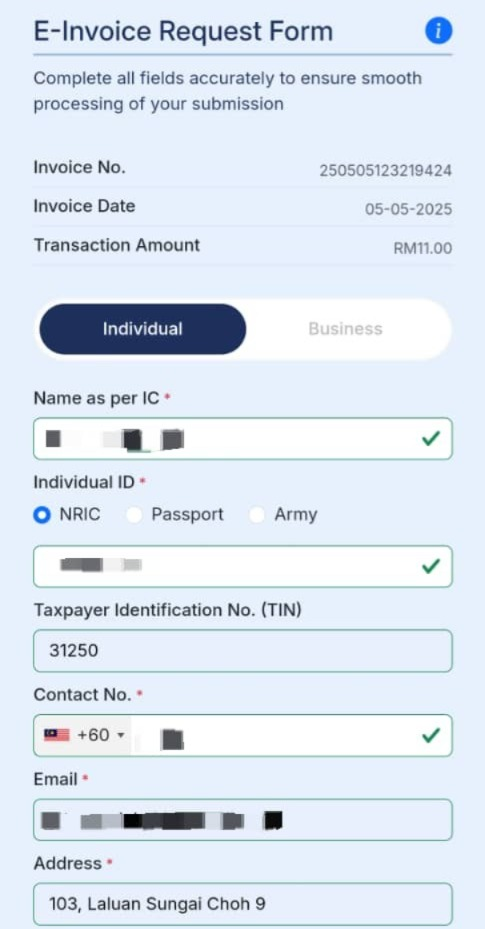Click the Invoice Date 05-05-2025 value

coord(409,209)
